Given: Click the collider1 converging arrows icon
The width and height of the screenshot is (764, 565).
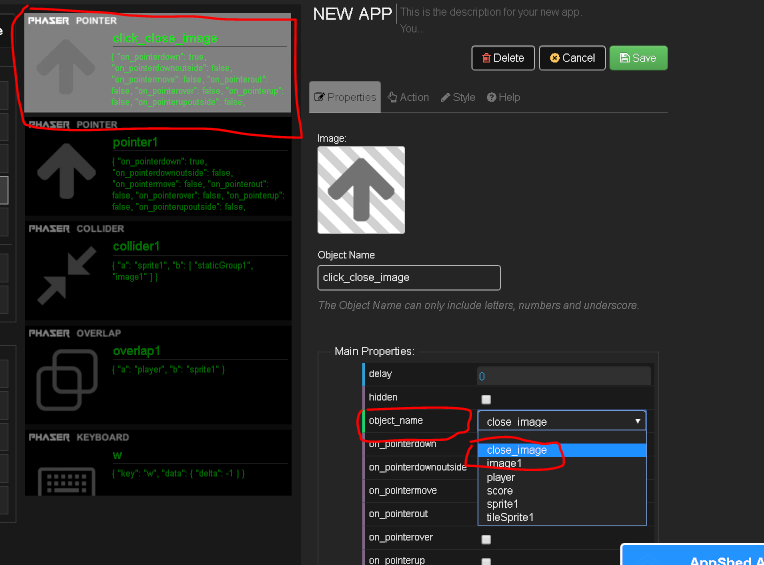Looking at the screenshot, I should pos(67,276).
